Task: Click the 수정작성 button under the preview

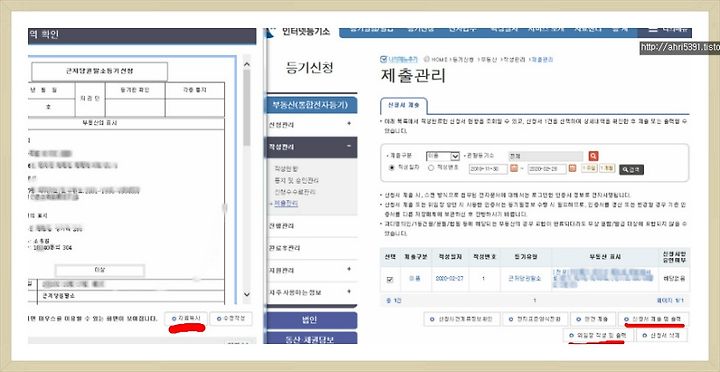Action: point(231,318)
